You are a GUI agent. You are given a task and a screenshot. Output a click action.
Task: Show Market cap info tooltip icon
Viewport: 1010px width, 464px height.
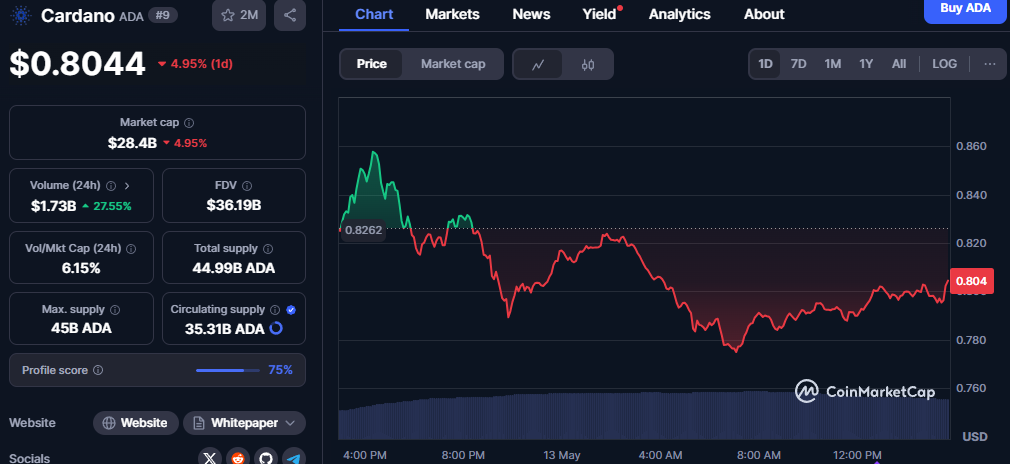(189, 122)
